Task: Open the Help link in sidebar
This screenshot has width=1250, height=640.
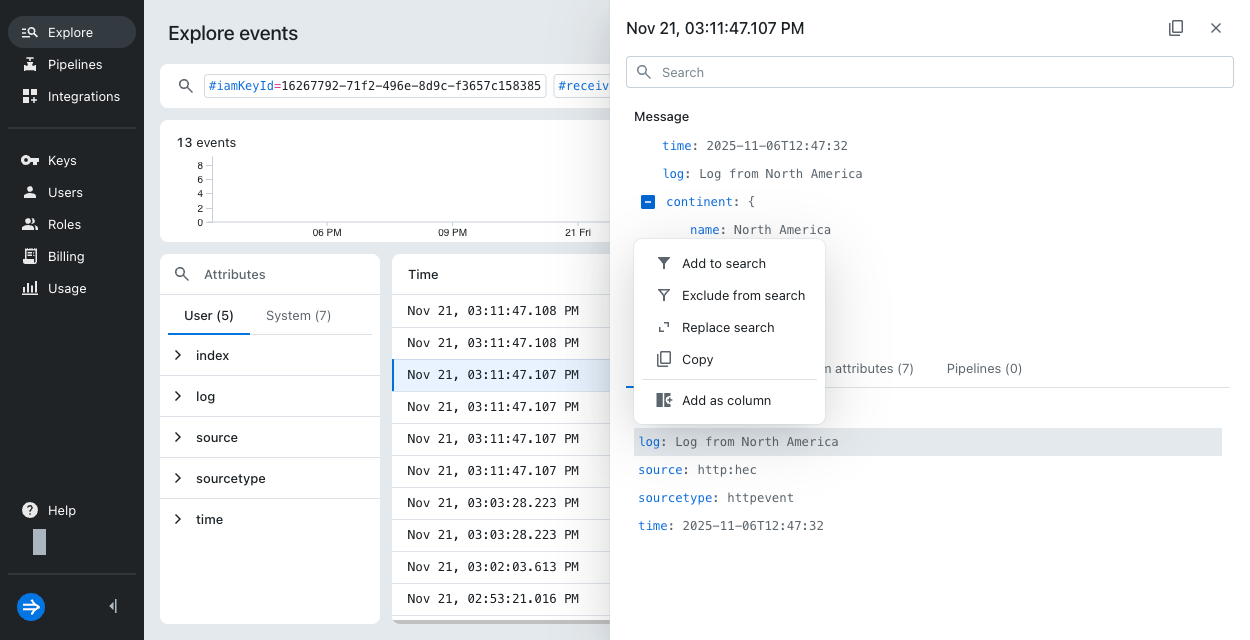Action: (x=61, y=511)
